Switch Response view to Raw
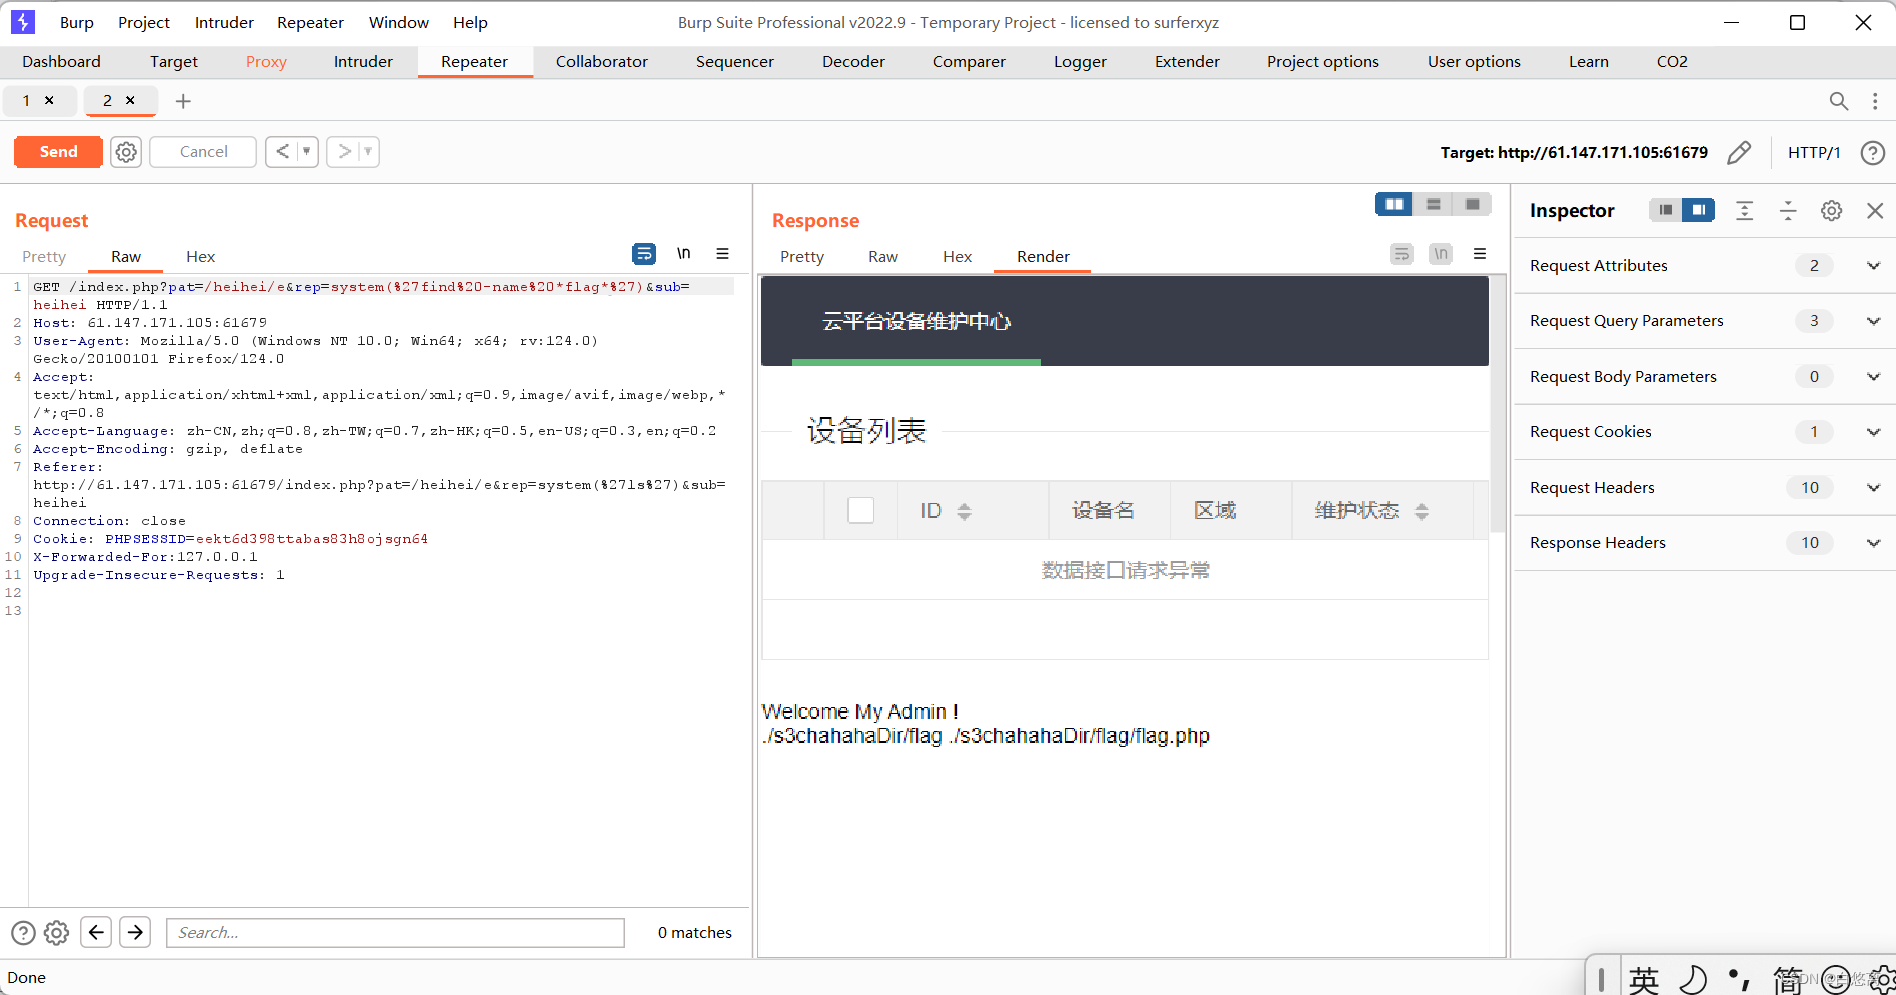The height and width of the screenshot is (995, 1896). click(x=883, y=256)
